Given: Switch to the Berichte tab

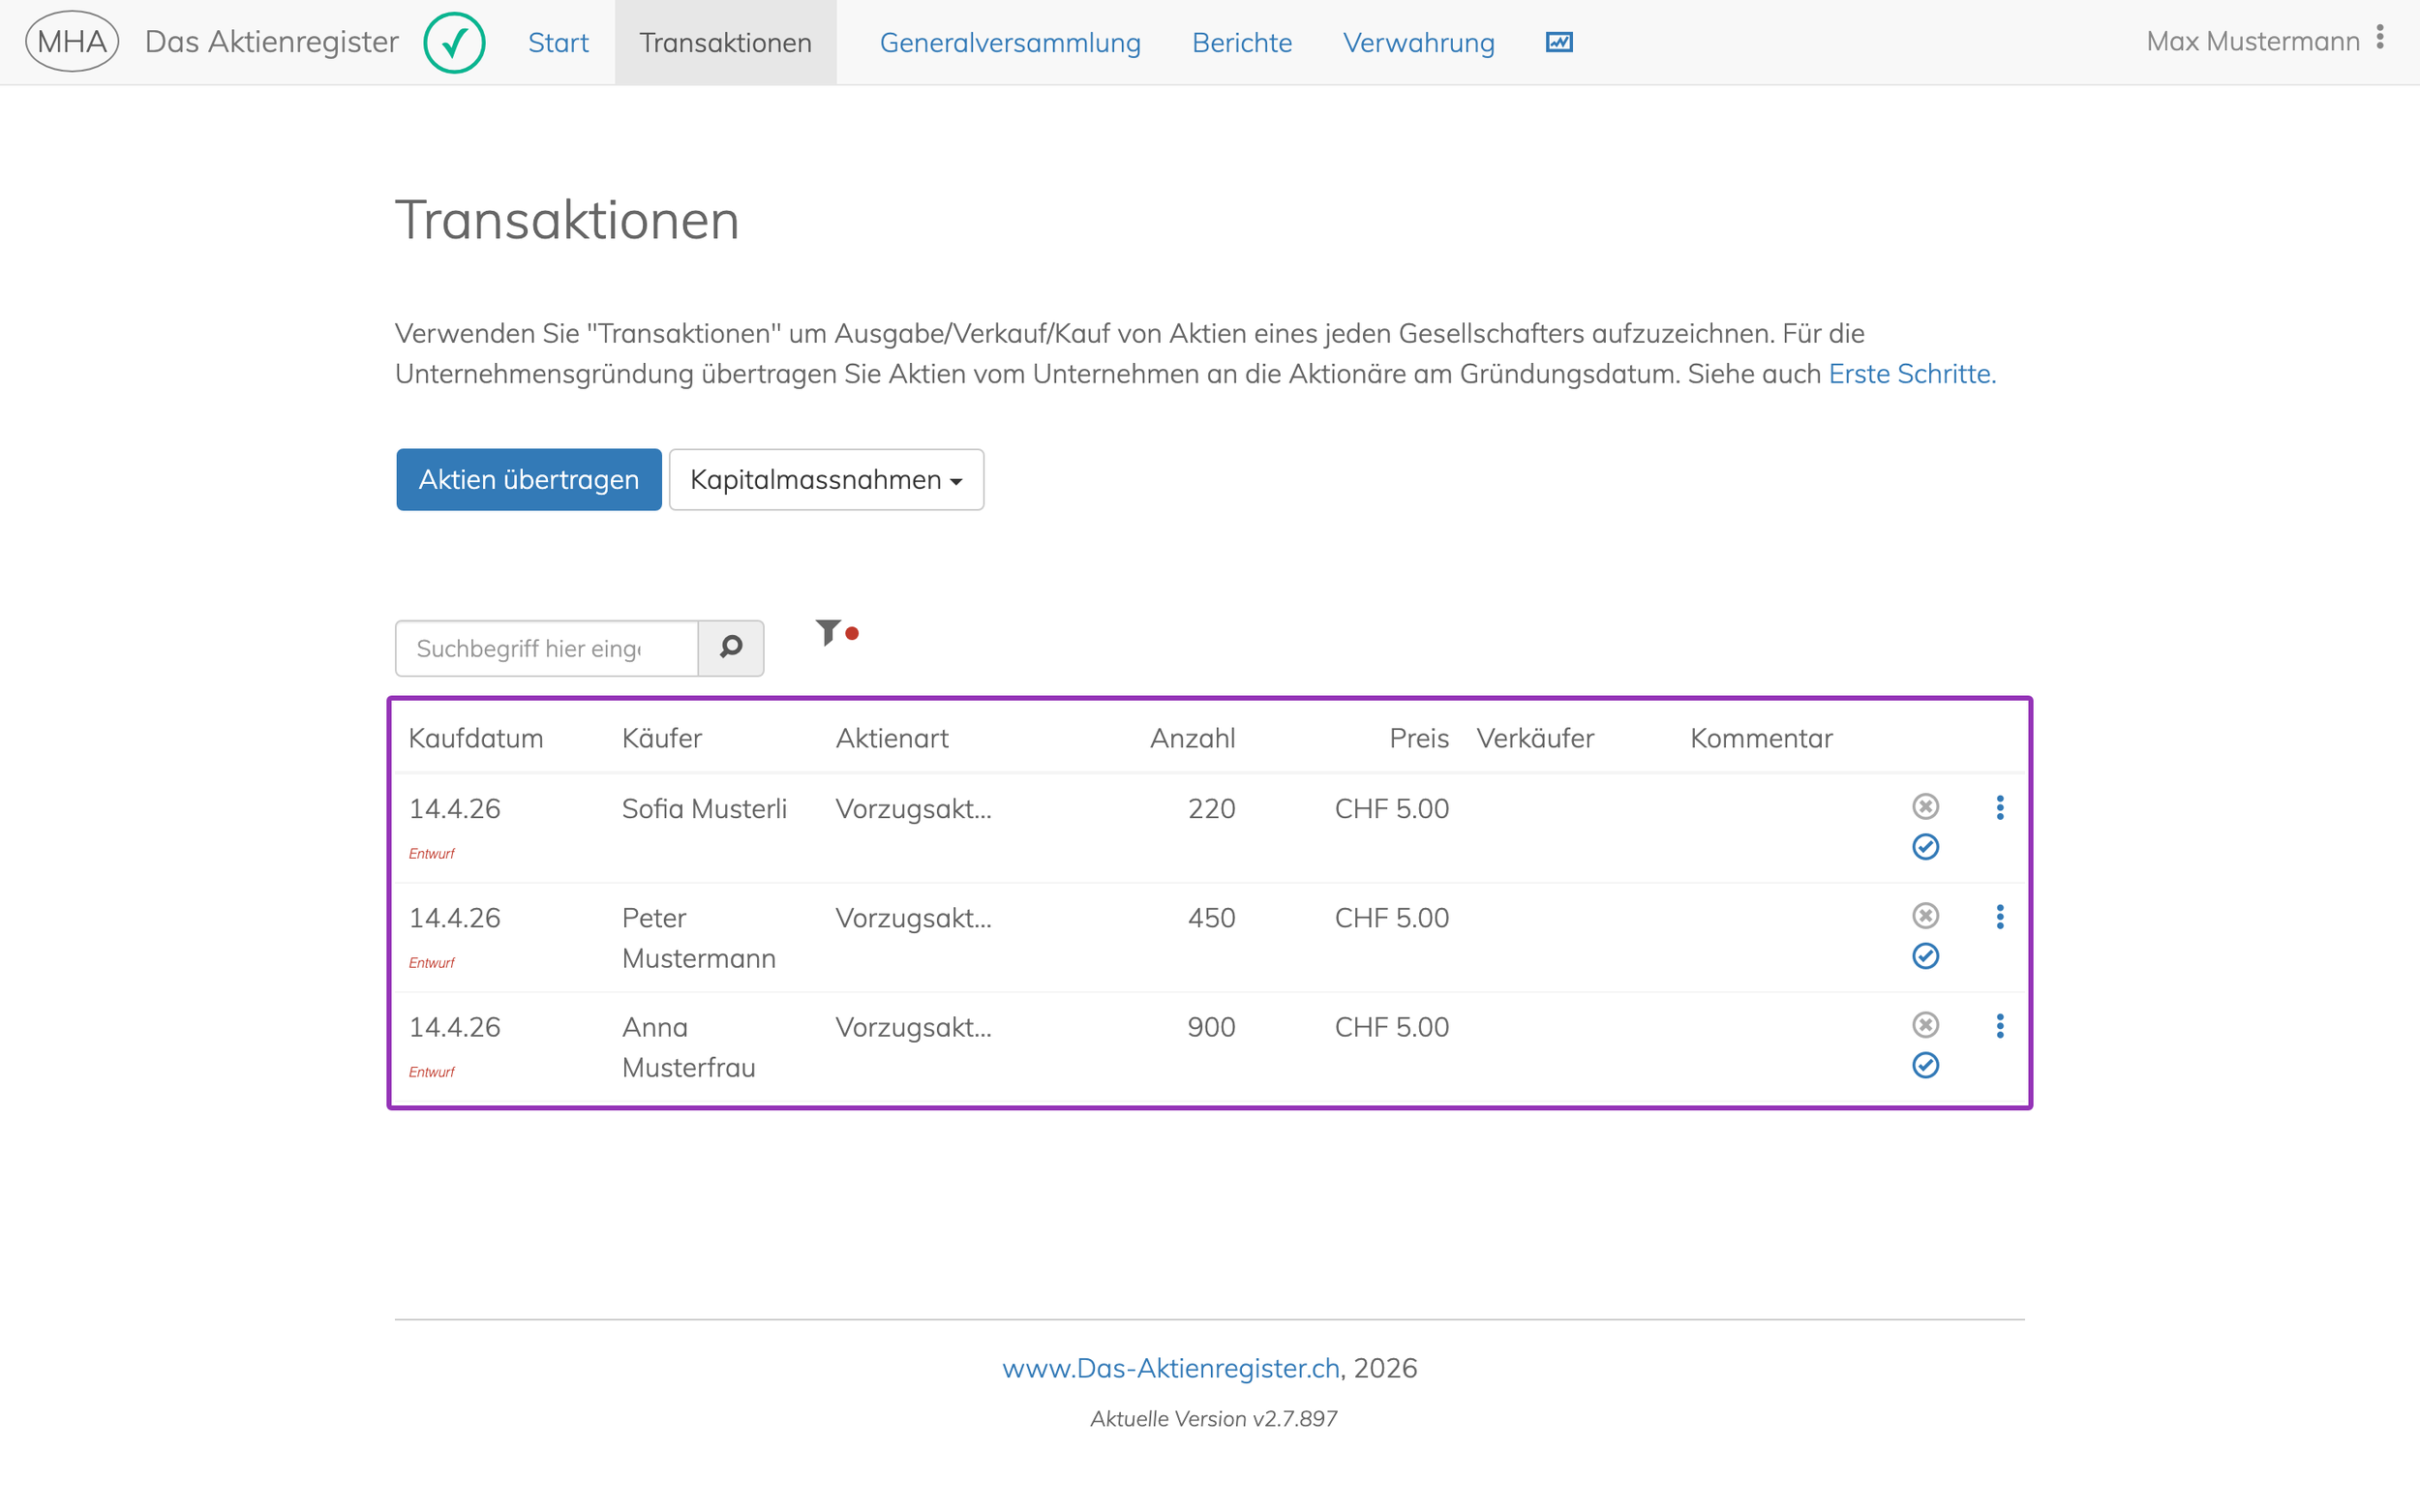Looking at the screenshot, I should click(1242, 42).
